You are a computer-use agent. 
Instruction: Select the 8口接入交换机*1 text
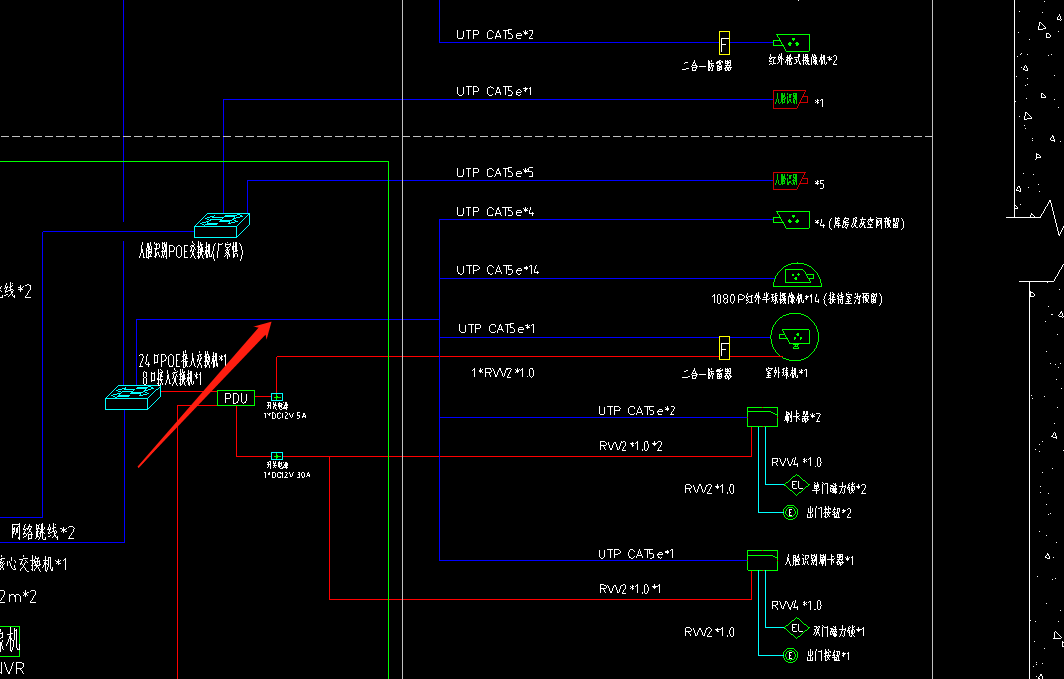pos(172,378)
